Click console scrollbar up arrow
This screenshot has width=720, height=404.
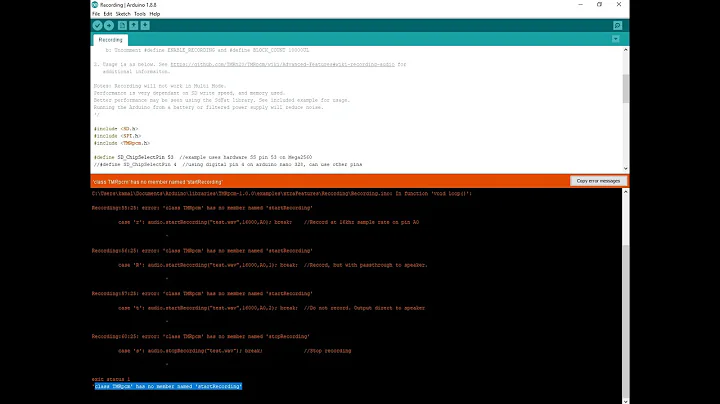(625, 192)
